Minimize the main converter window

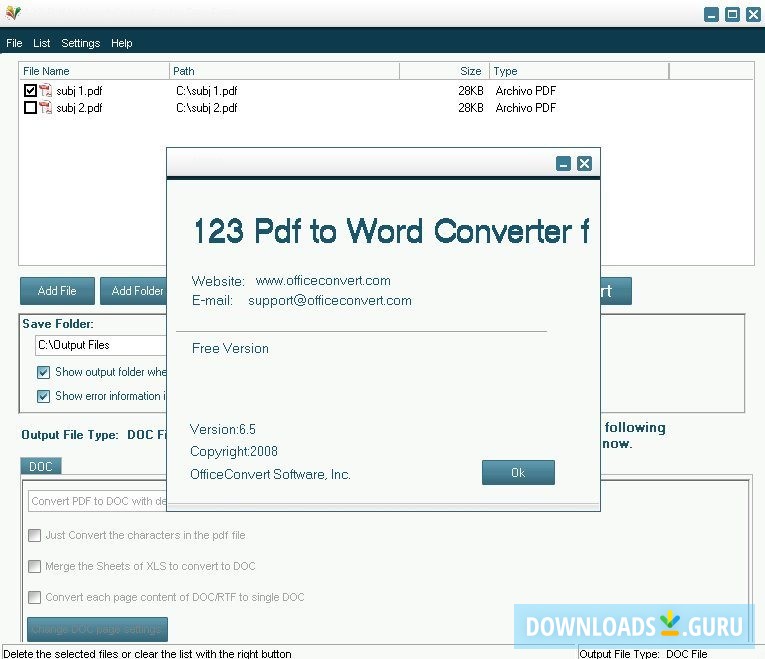tap(711, 15)
